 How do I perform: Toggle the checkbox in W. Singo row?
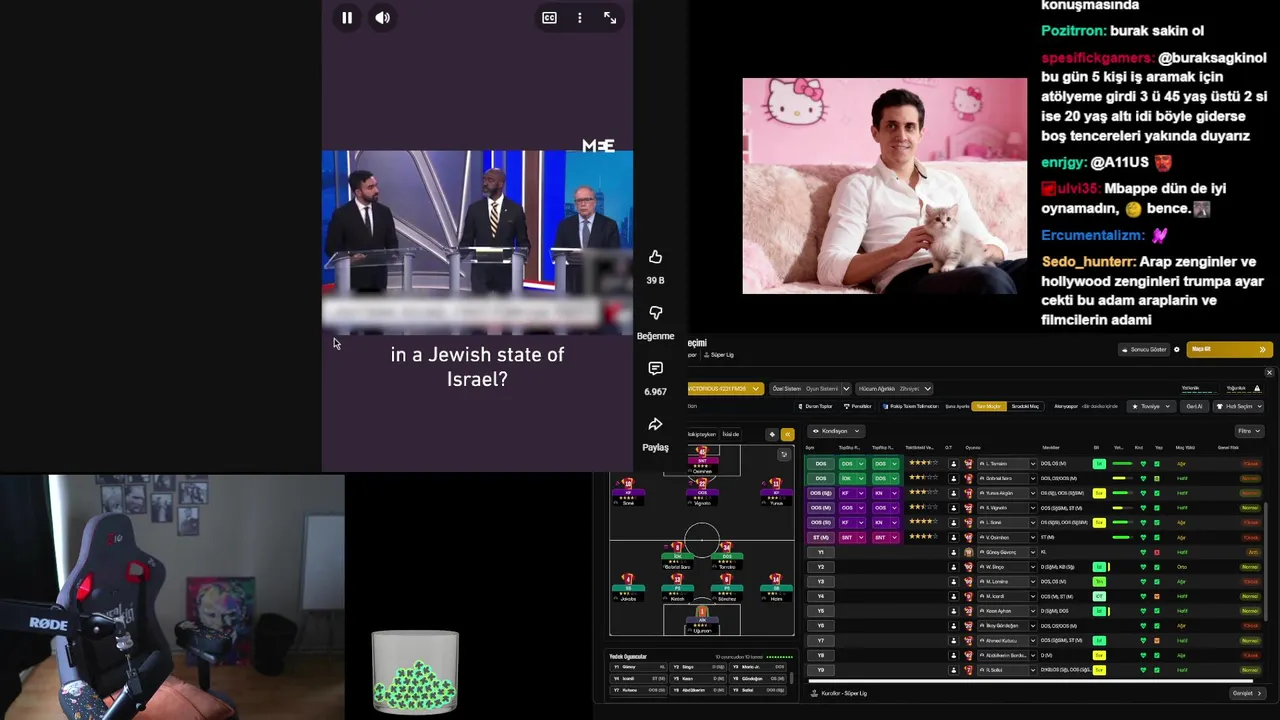click(1157, 567)
